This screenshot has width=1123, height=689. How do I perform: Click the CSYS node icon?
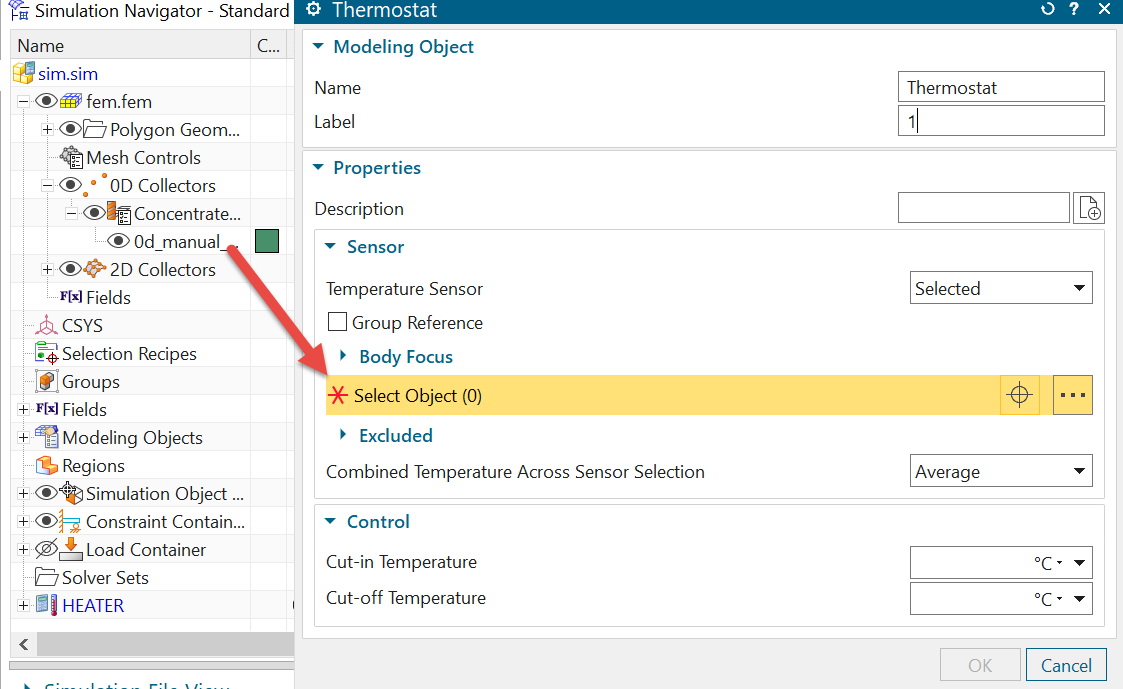coord(46,326)
